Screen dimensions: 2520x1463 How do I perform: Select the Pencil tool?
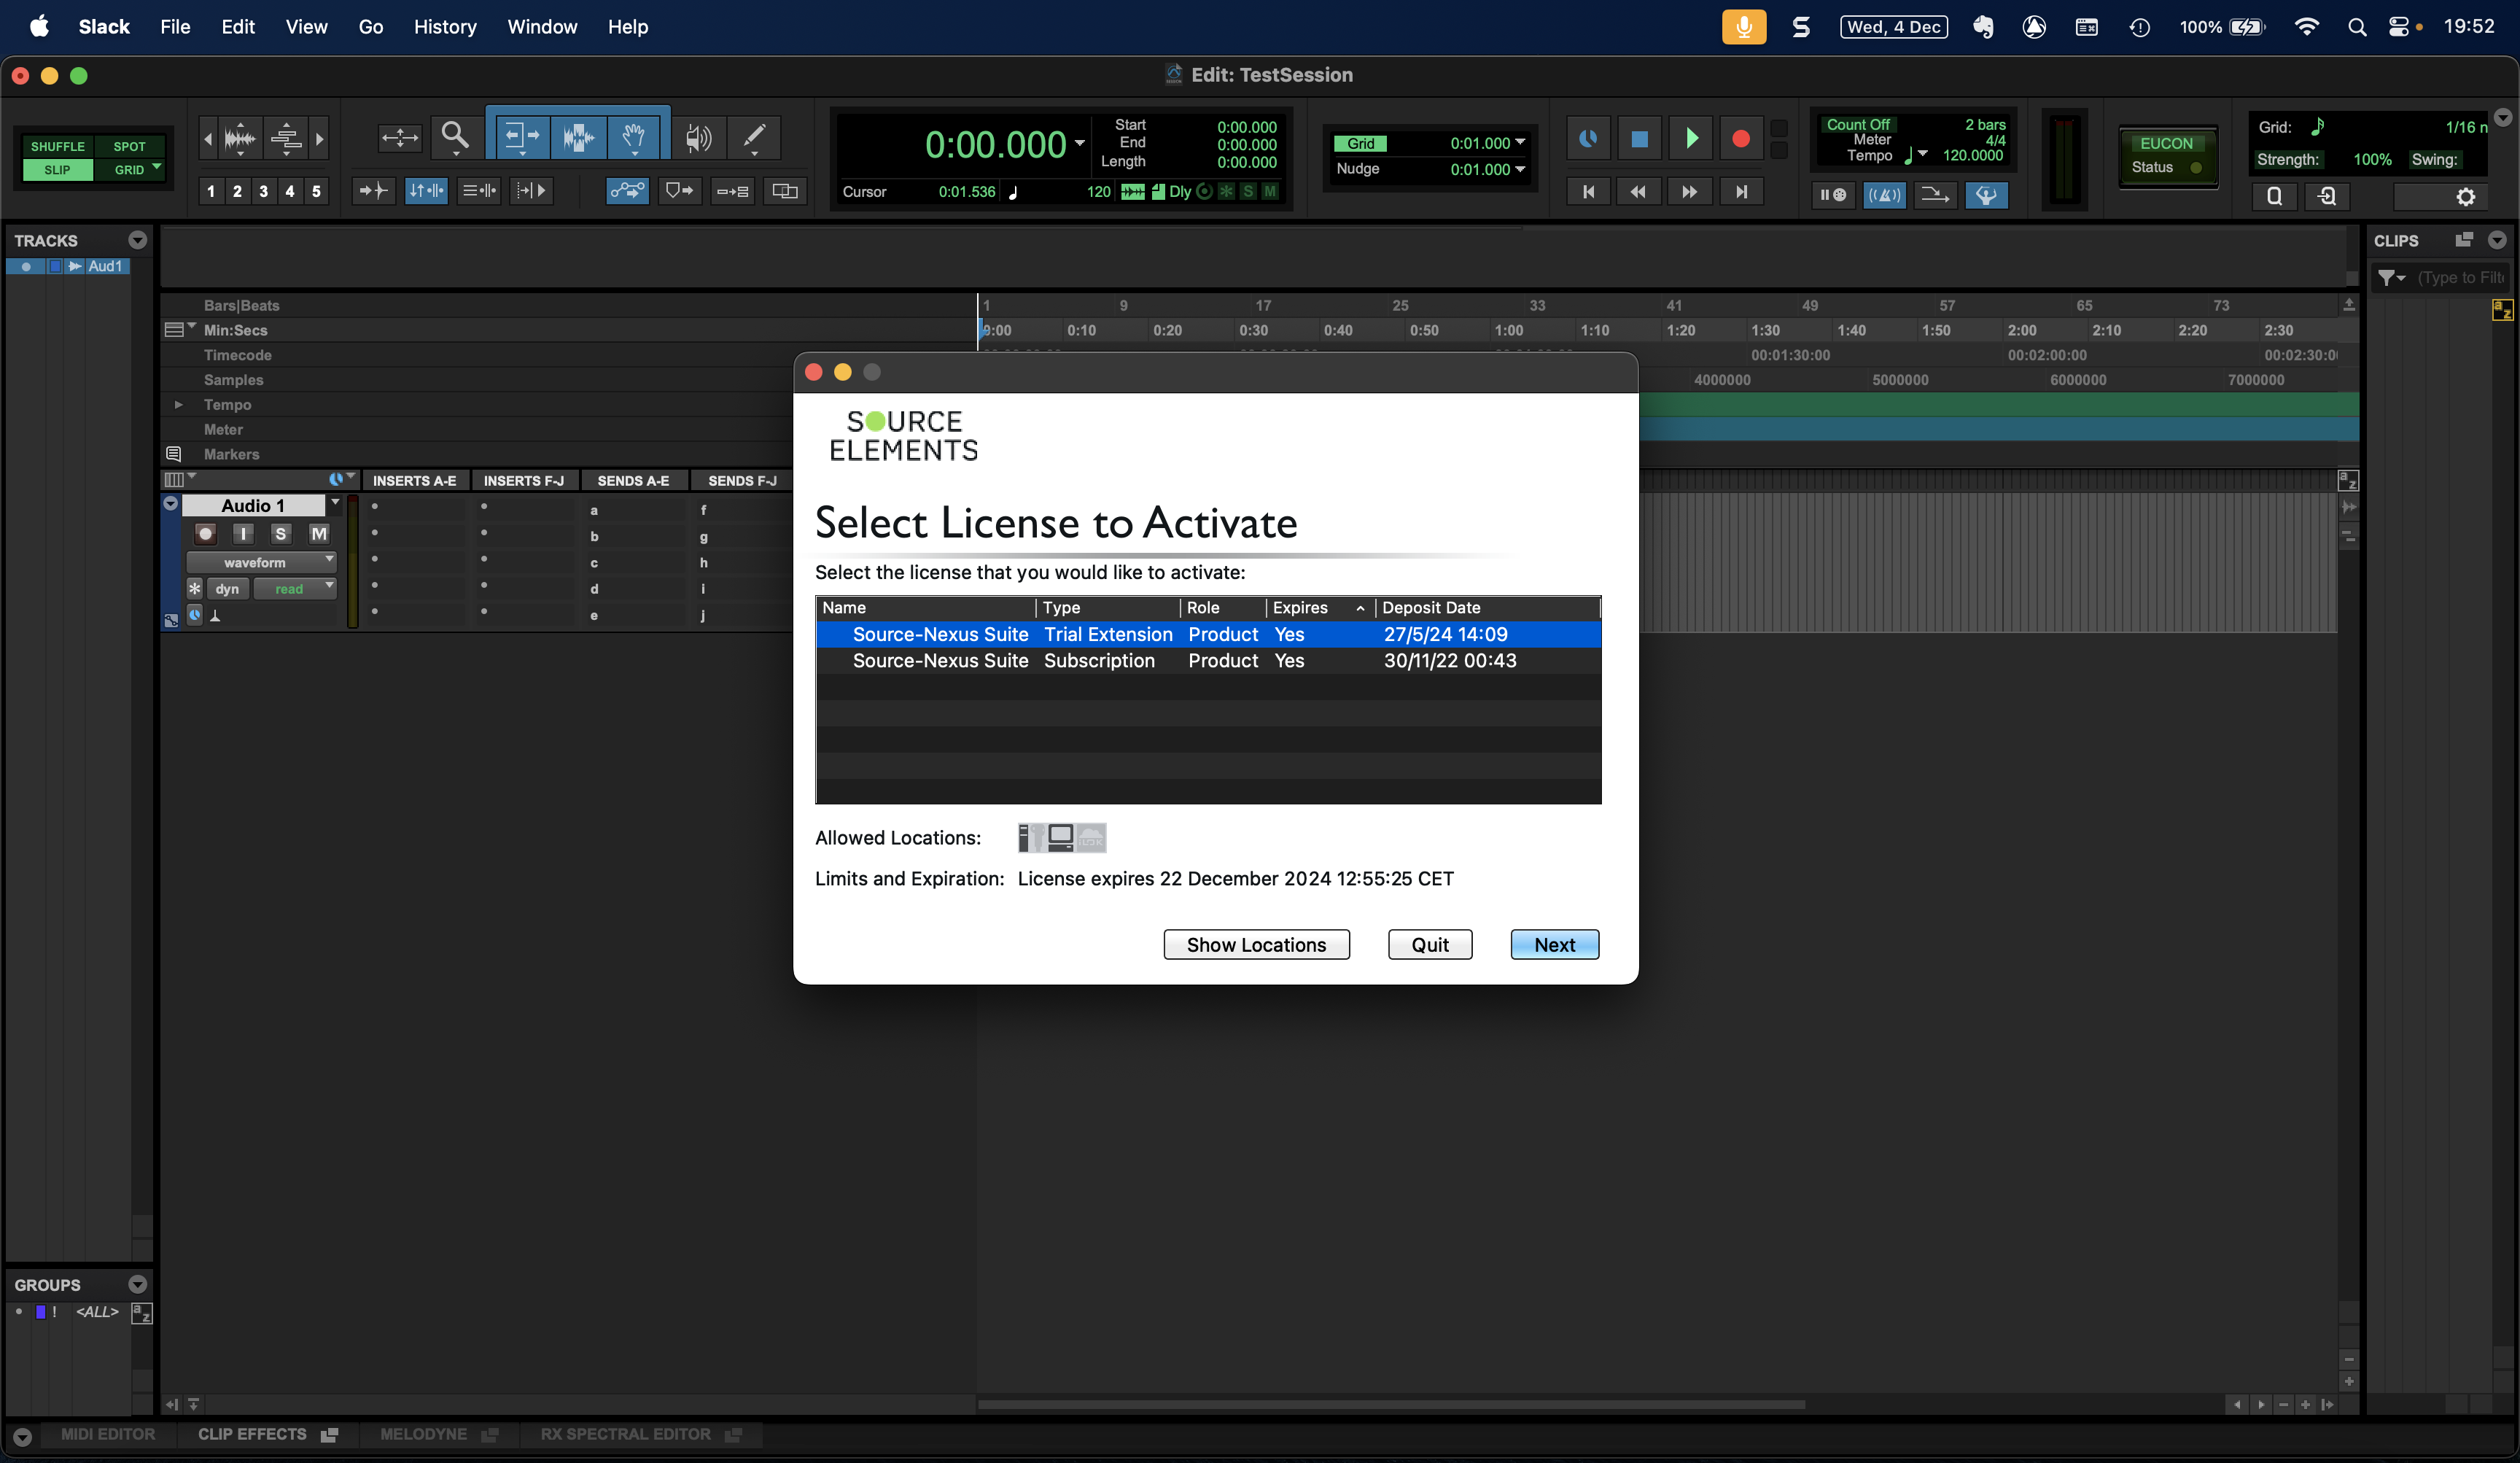[x=754, y=136]
